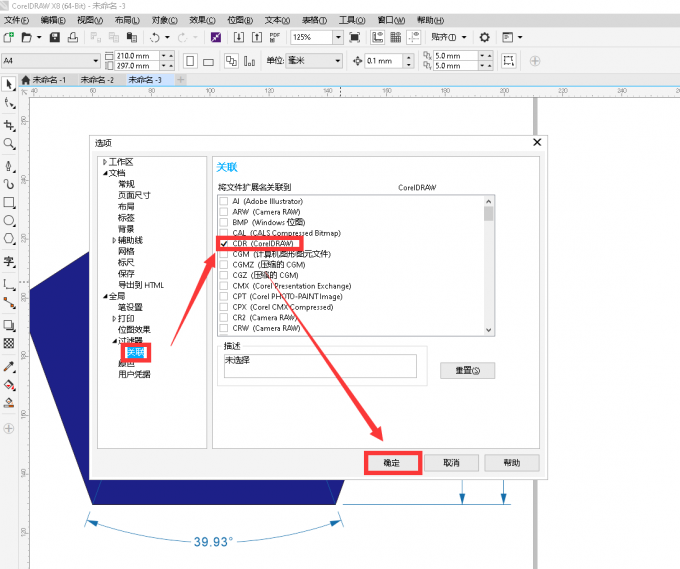Select the Parallel Dimension tool
This screenshot has height=569, width=680.
pyautogui.click(x=9, y=284)
